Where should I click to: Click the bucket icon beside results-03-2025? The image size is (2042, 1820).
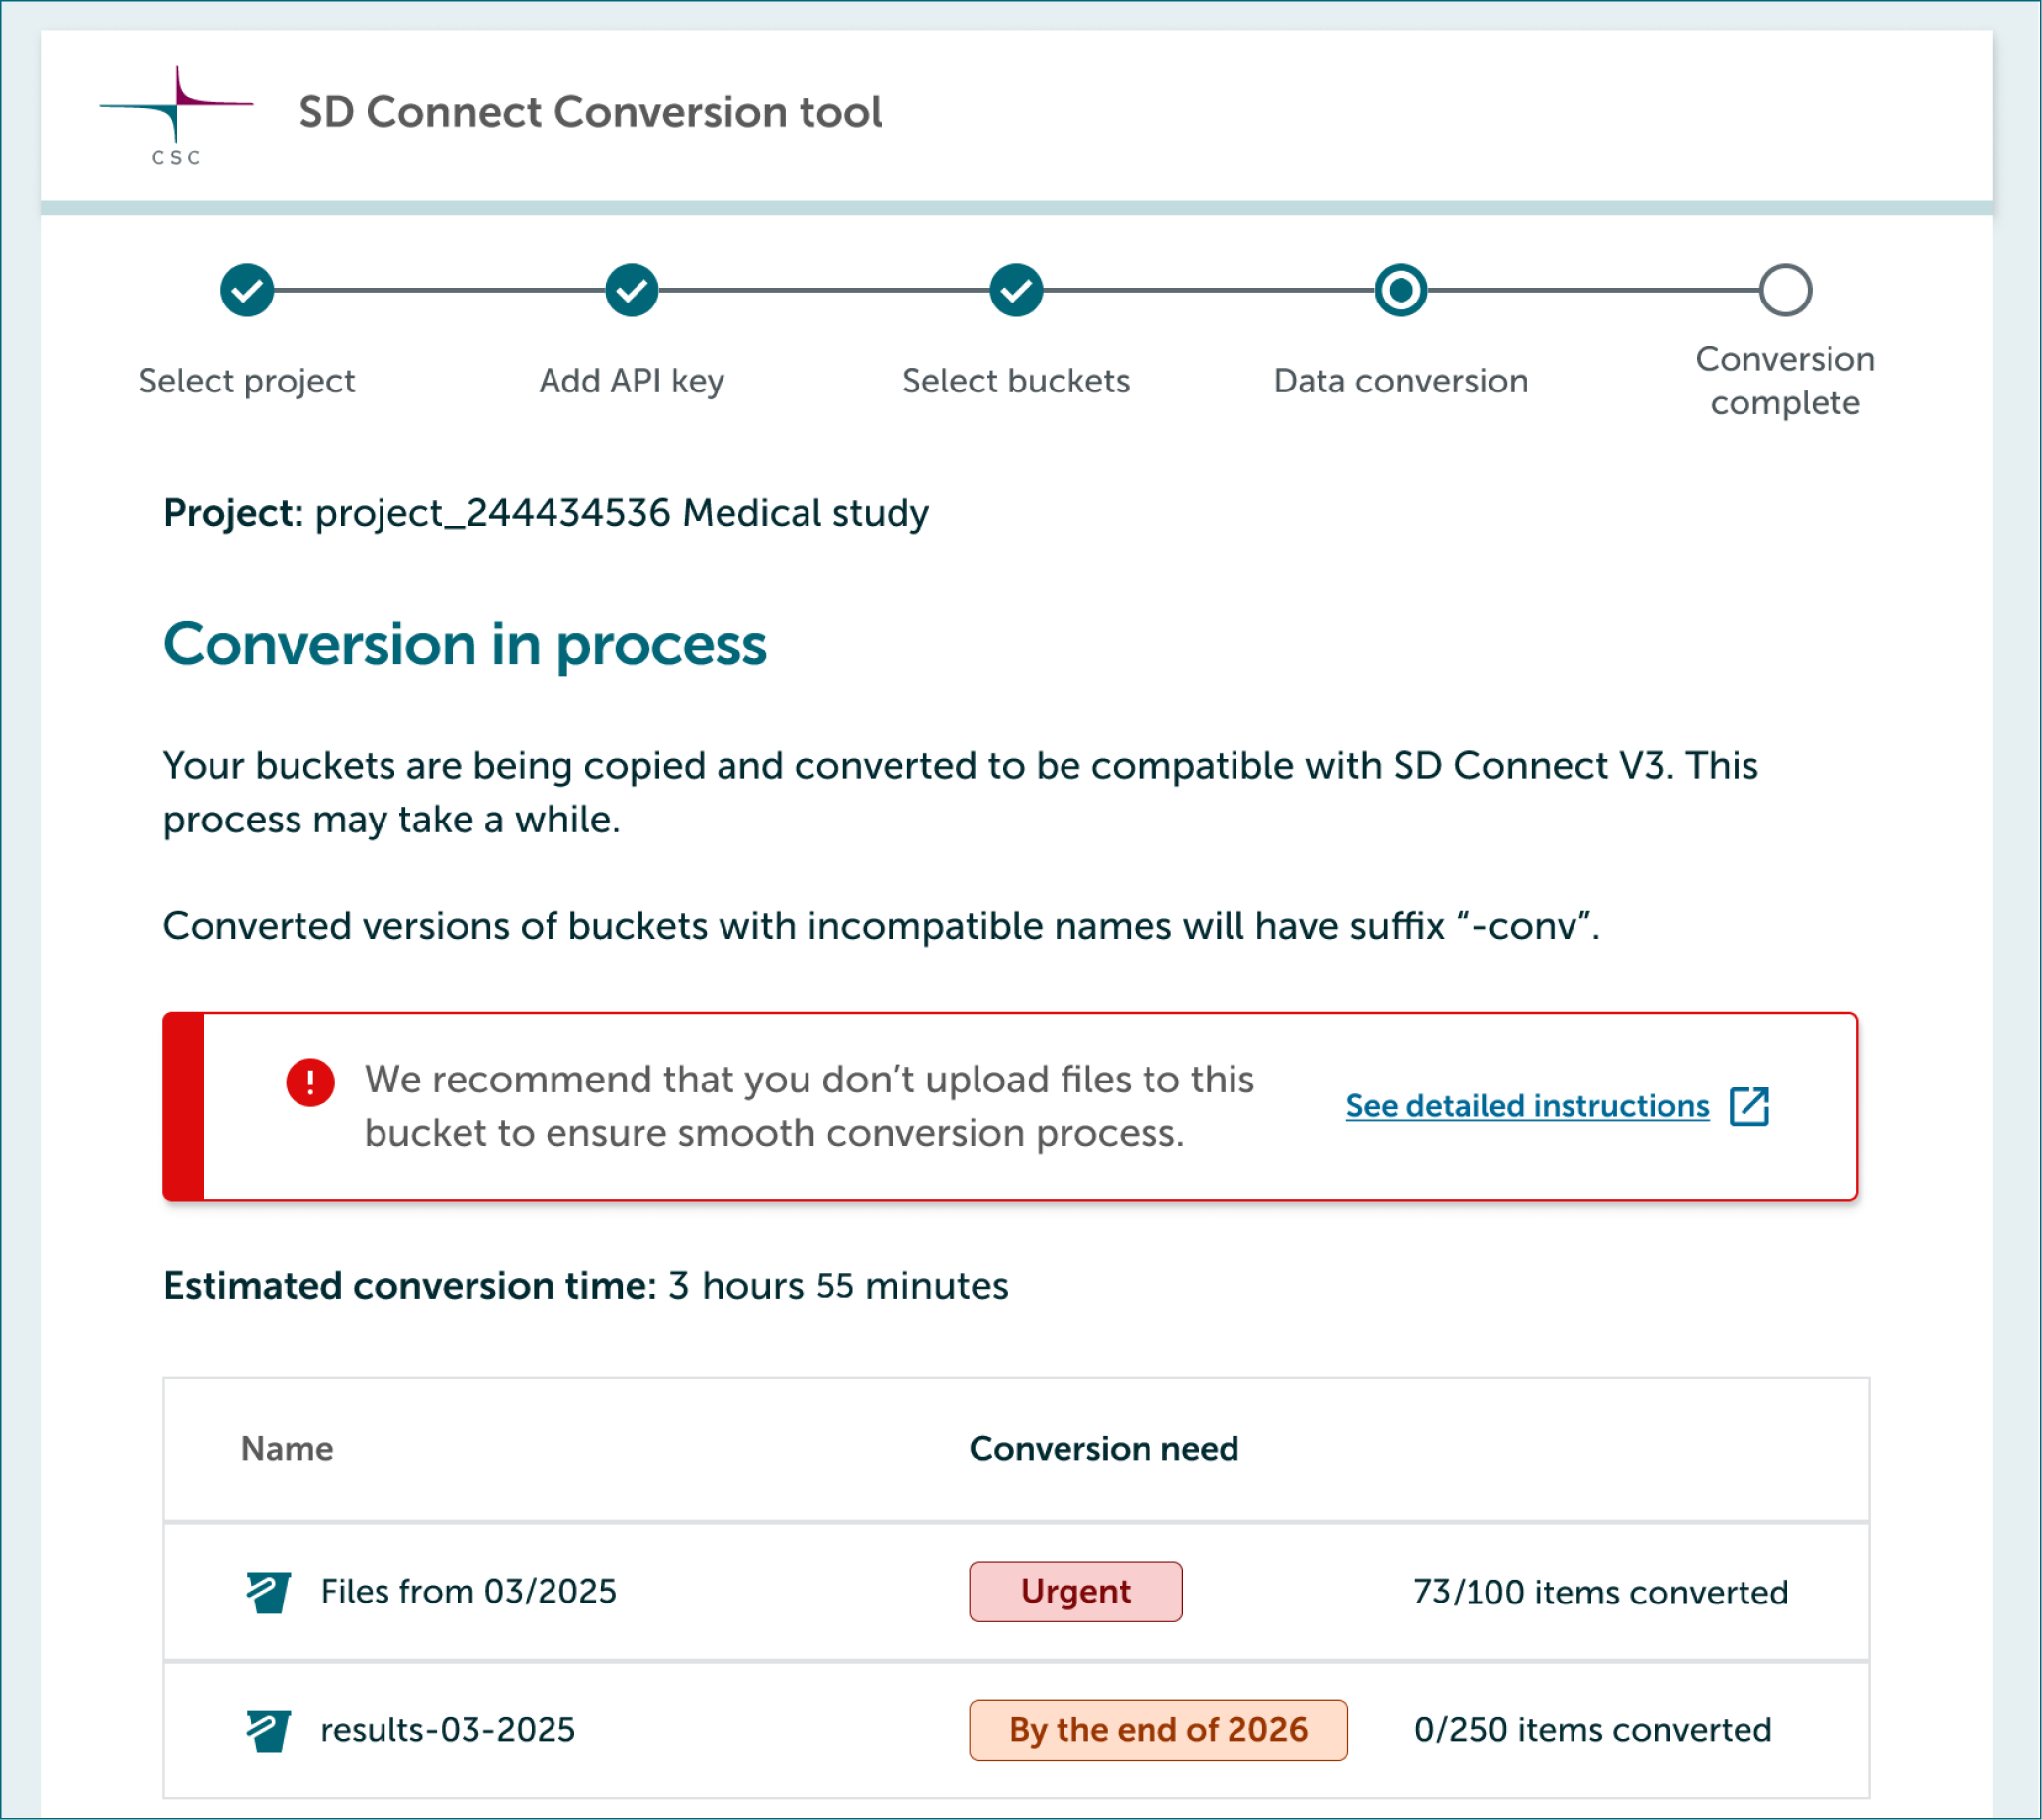click(x=267, y=1729)
